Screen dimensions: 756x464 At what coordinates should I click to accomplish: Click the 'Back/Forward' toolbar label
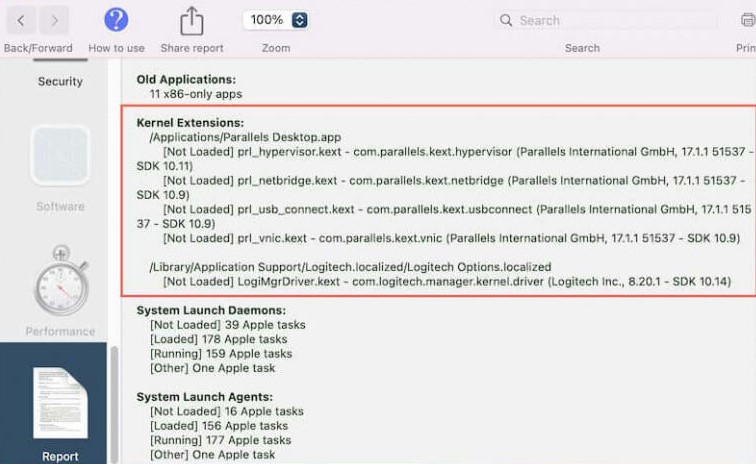pos(38,48)
